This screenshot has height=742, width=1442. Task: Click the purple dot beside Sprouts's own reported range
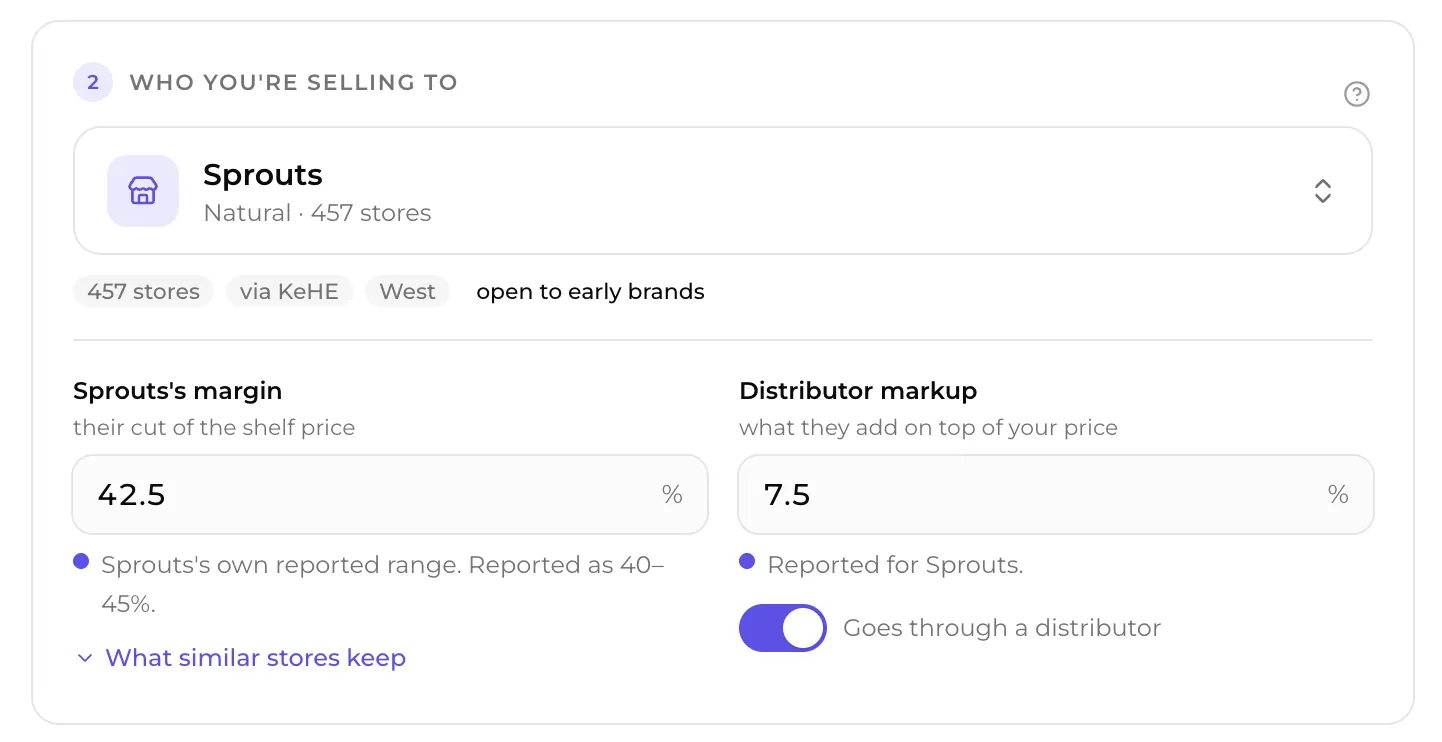(x=81, y=562)
